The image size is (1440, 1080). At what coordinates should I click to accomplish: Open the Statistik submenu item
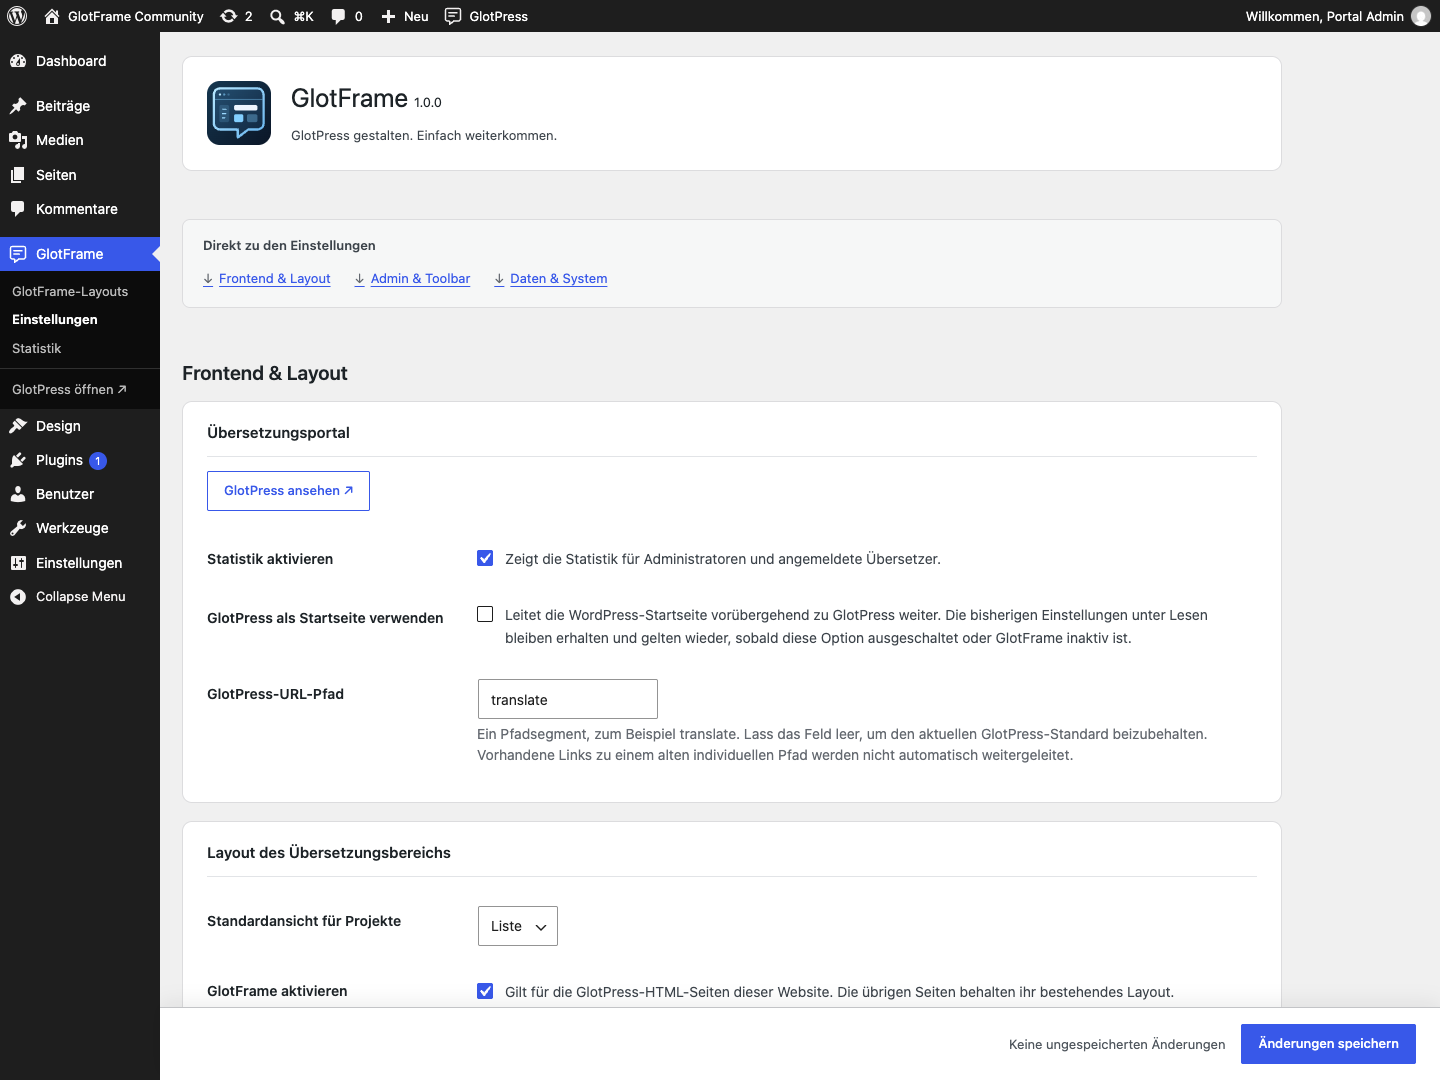click(x=37, y=348)
